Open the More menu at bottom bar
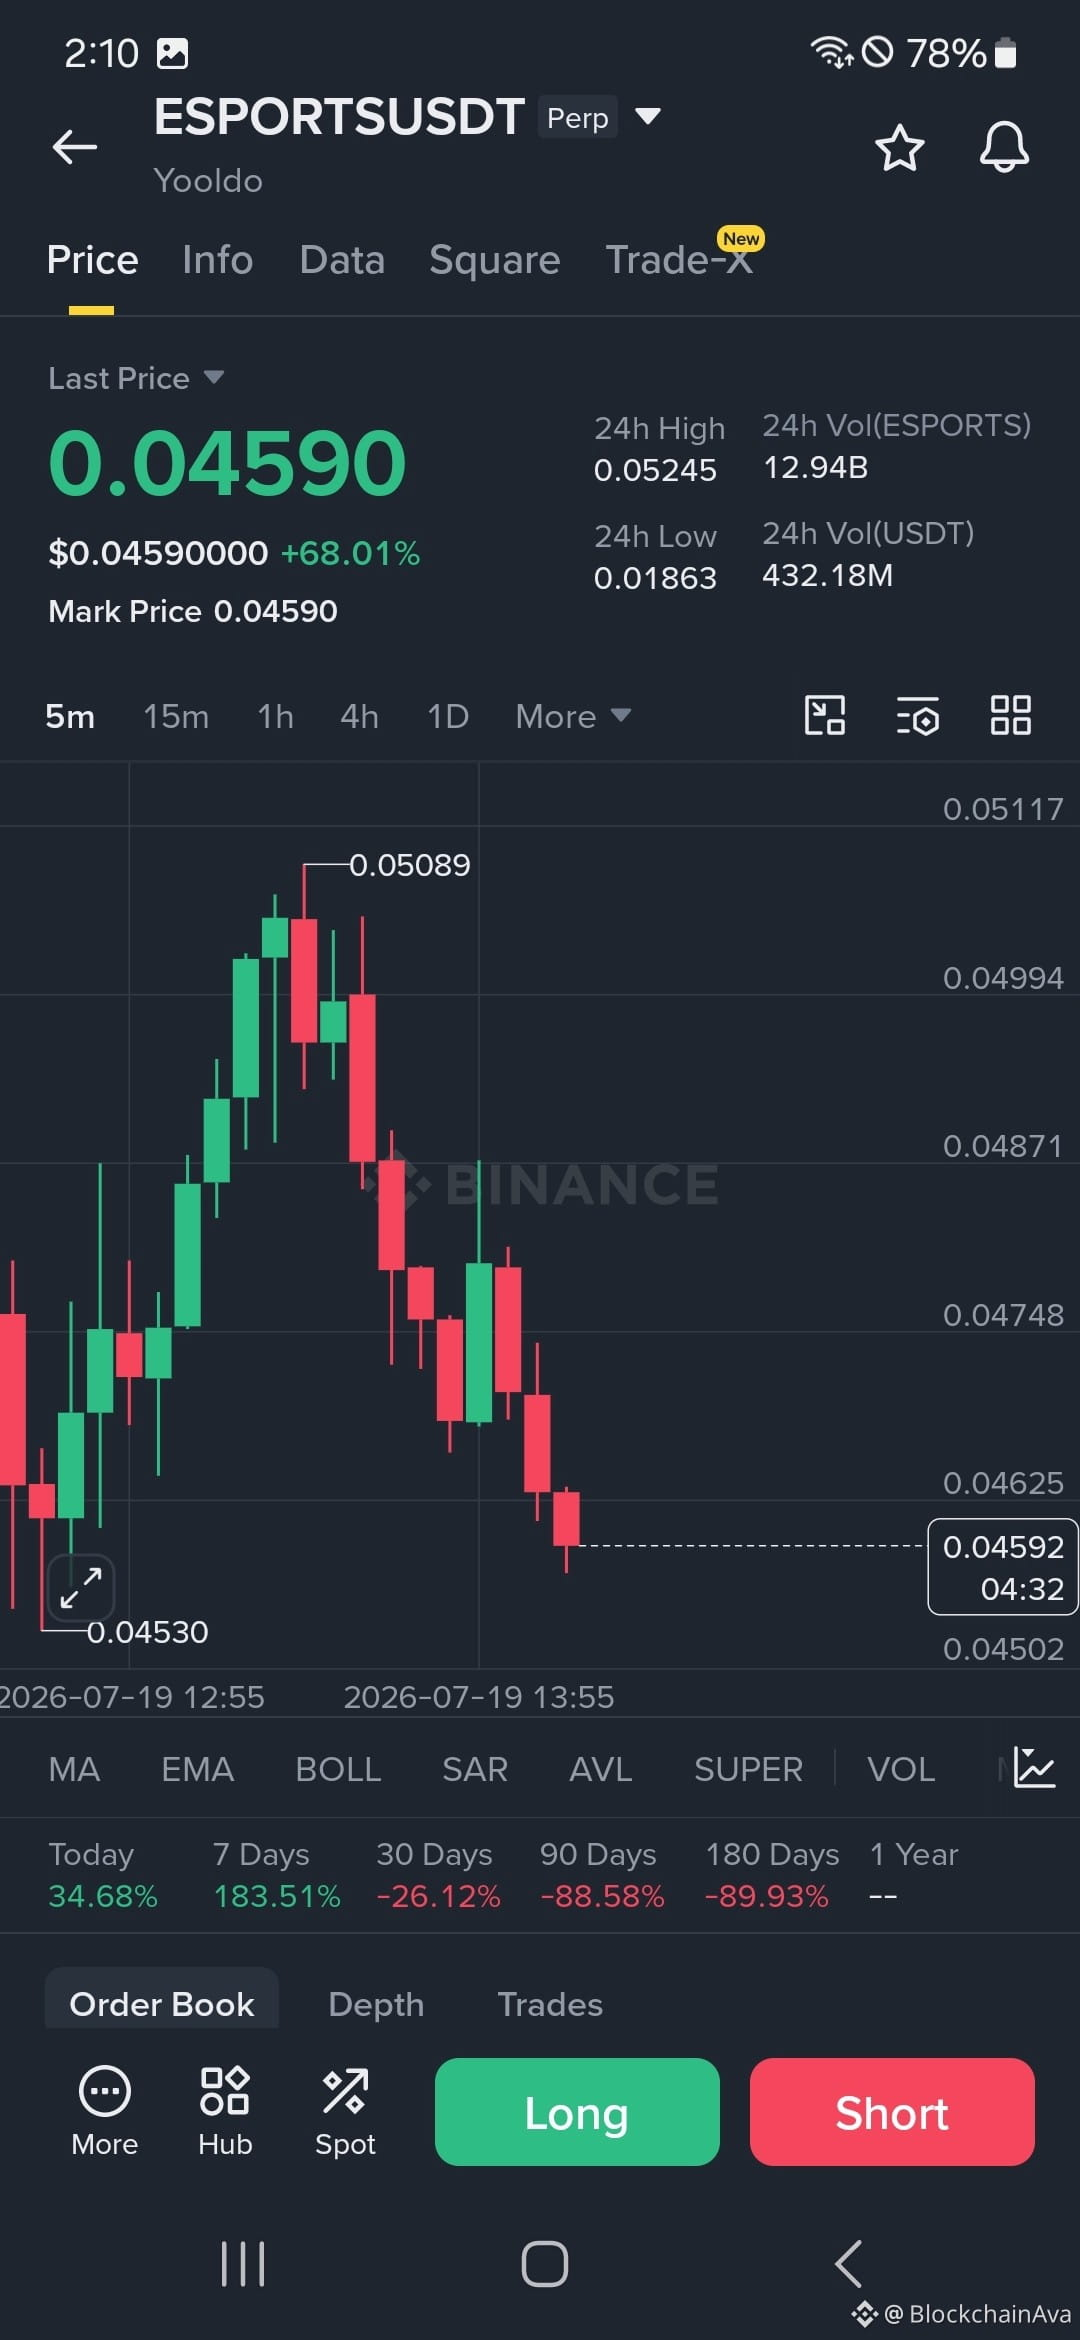 tap(104, 2110)
